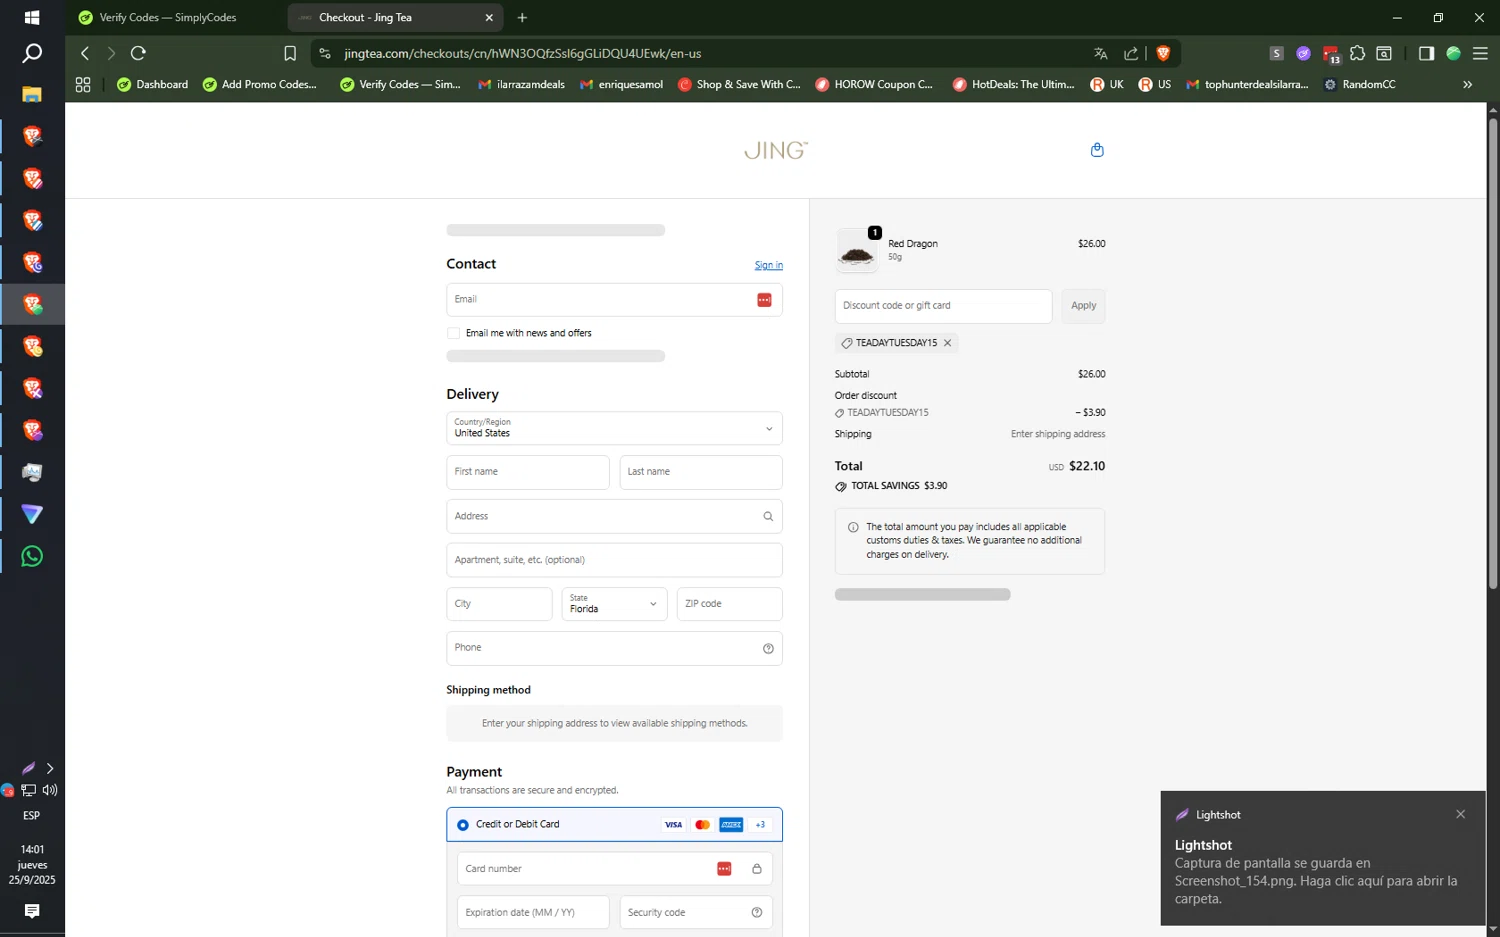Image resolution: width=1500 pixels, height=937 pixels.
Task: Open a new browser tab
Action: [x=522, y=17]
